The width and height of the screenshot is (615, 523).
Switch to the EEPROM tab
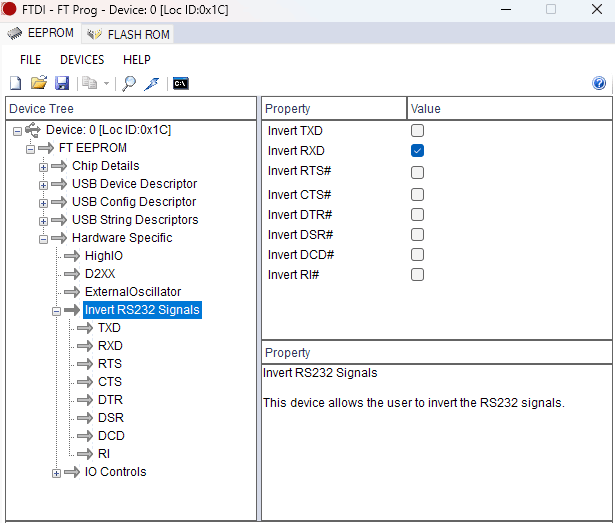pos(40,33)
